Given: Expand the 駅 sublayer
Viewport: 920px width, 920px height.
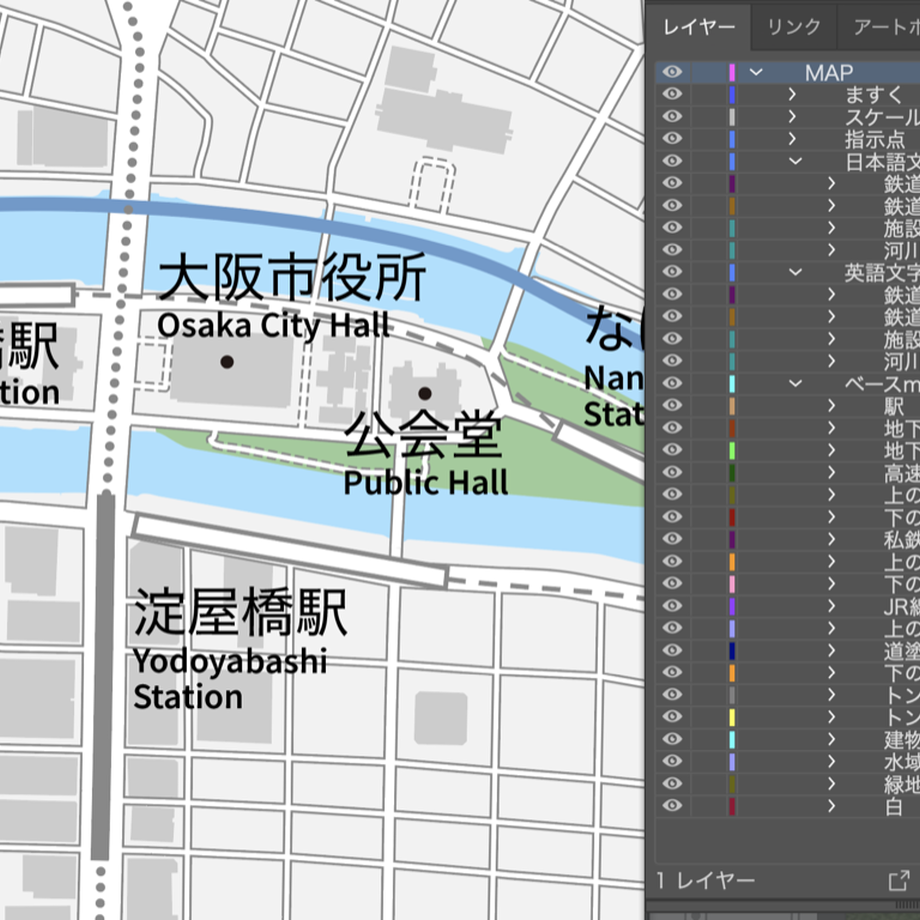Looking at the screenshot, I should 831,405.
